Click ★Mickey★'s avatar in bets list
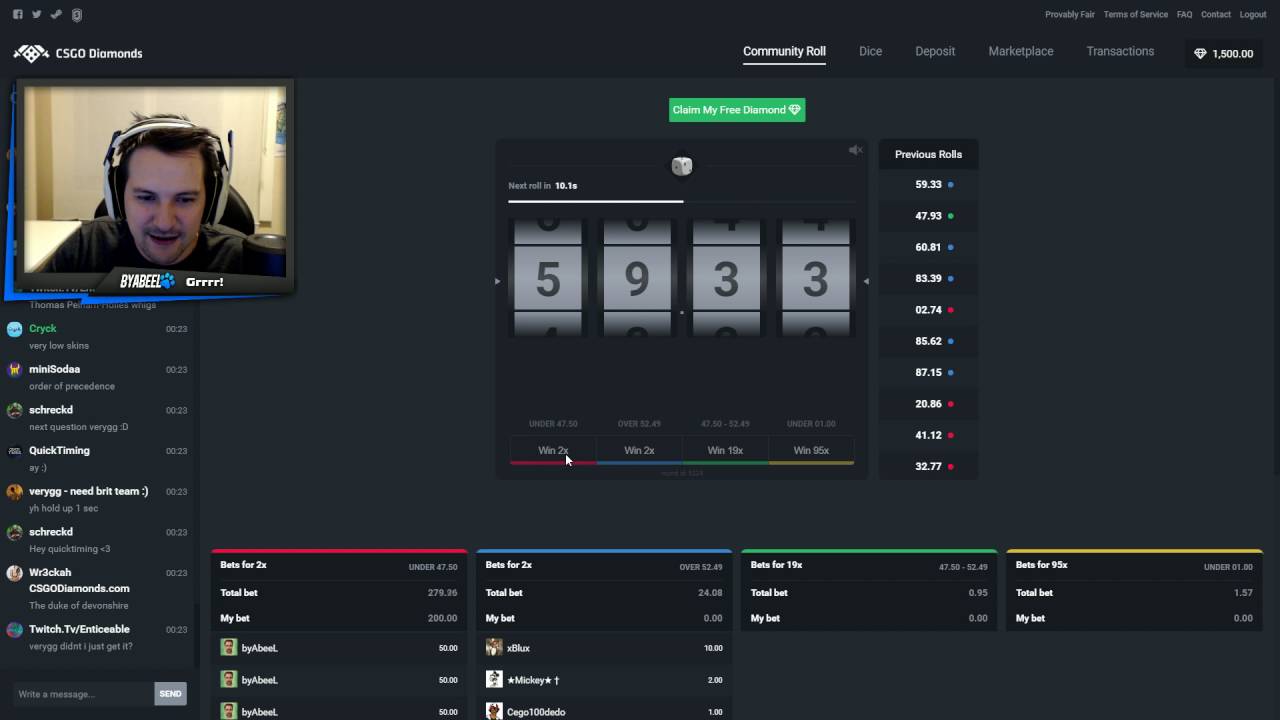The image size is (1280, 720). [494, 680]
